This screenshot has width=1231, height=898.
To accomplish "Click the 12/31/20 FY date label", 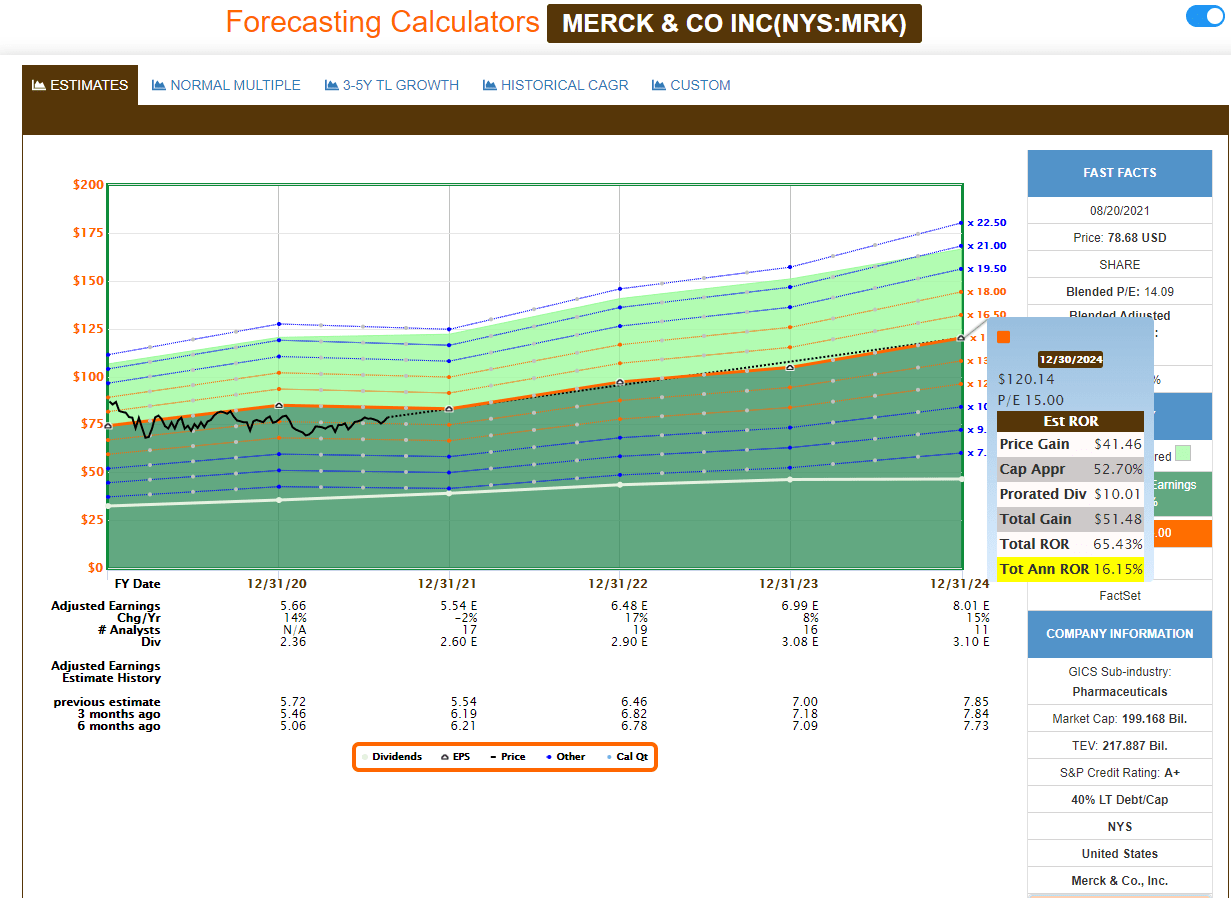I will (278, 584).
